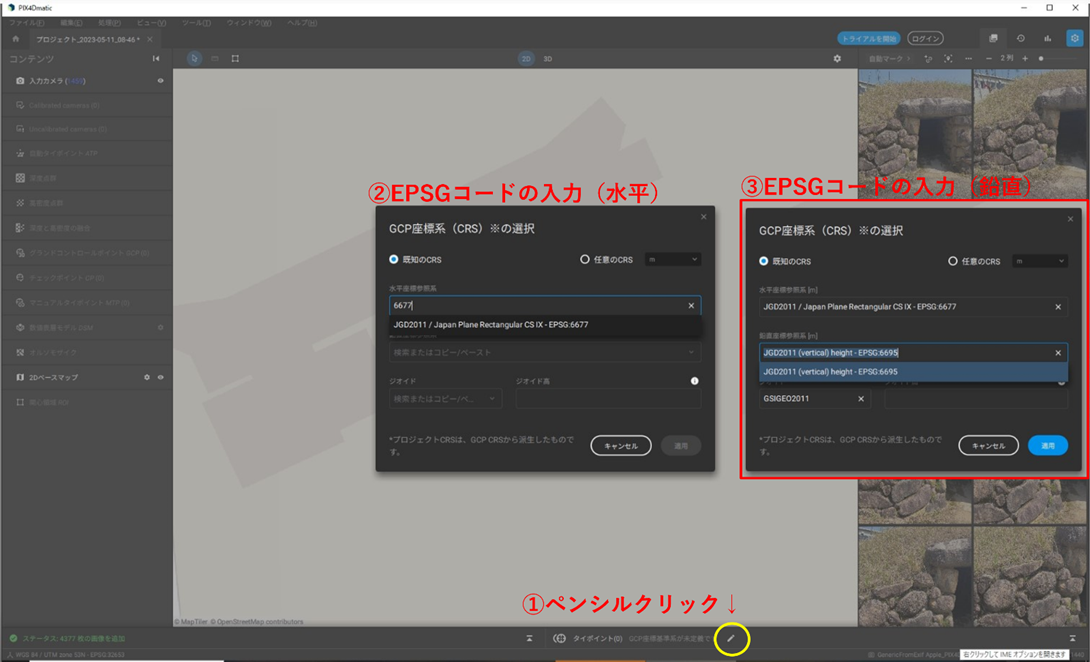Select 任意のCRS in the right dialog
The image size is (1090, 662).
click(x=953, y=261)
